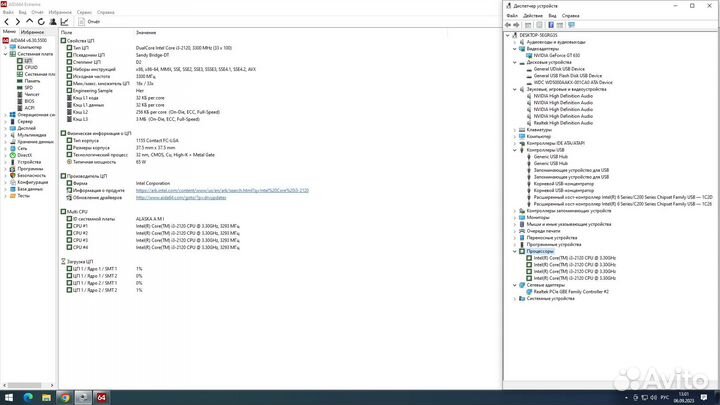Click the Безопасность shield icon in AIDA64 tree
Image resolution: width=720 pixels, height=405 pixels.
point(13,175)
